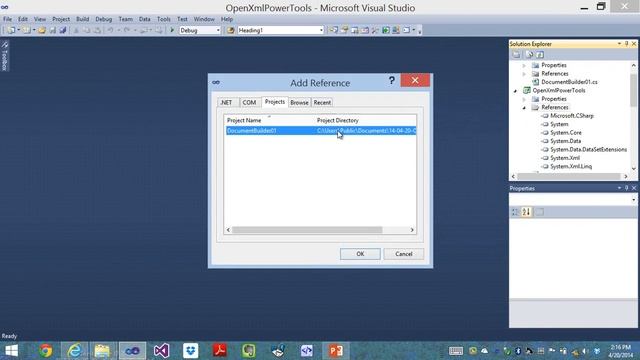Open the File menu
Screen dimensions: 640x360
(x=7, y=19)
